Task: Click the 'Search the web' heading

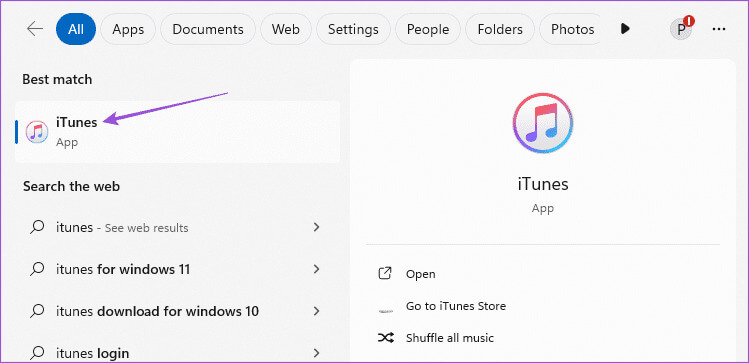Action: [x=71, y=186]
